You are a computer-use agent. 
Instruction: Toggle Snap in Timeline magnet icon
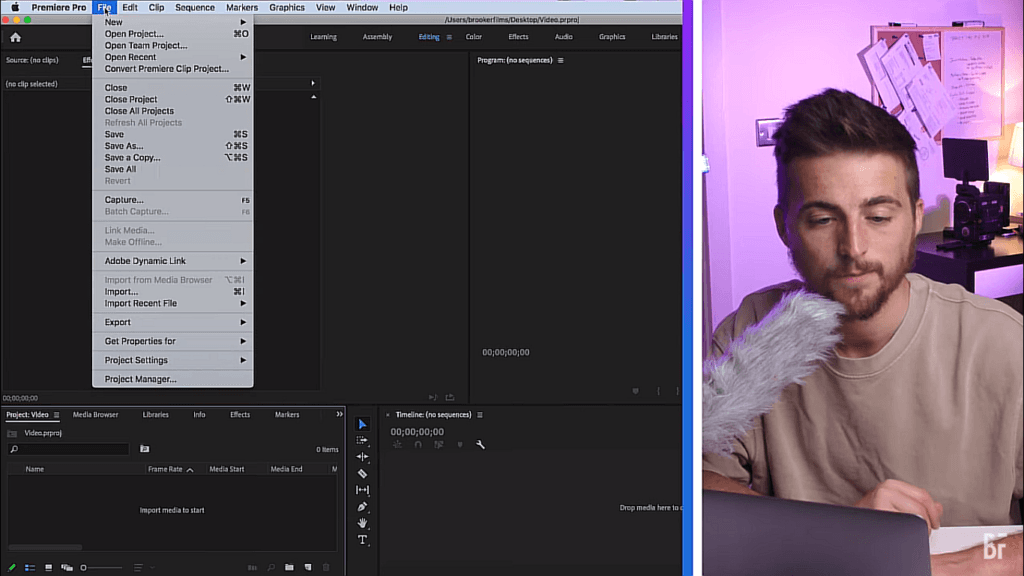point(418,445)
